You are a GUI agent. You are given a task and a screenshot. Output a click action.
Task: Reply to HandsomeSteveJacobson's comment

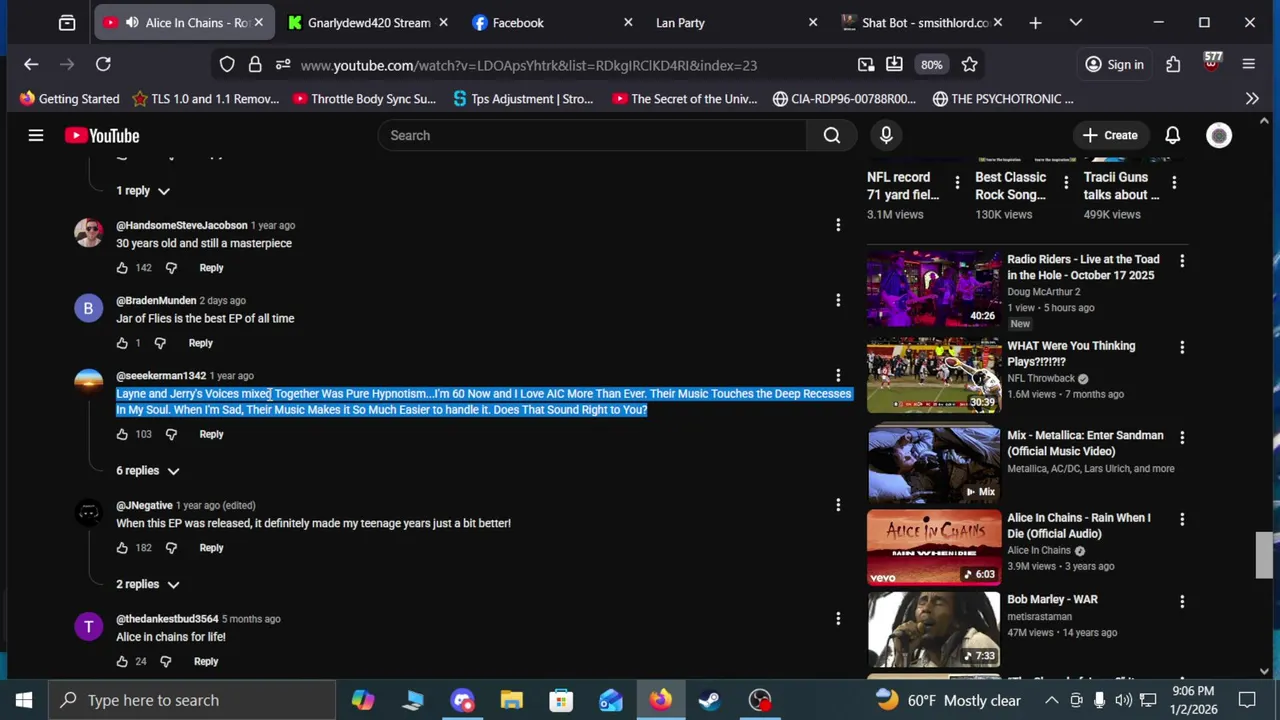[211, 268]
